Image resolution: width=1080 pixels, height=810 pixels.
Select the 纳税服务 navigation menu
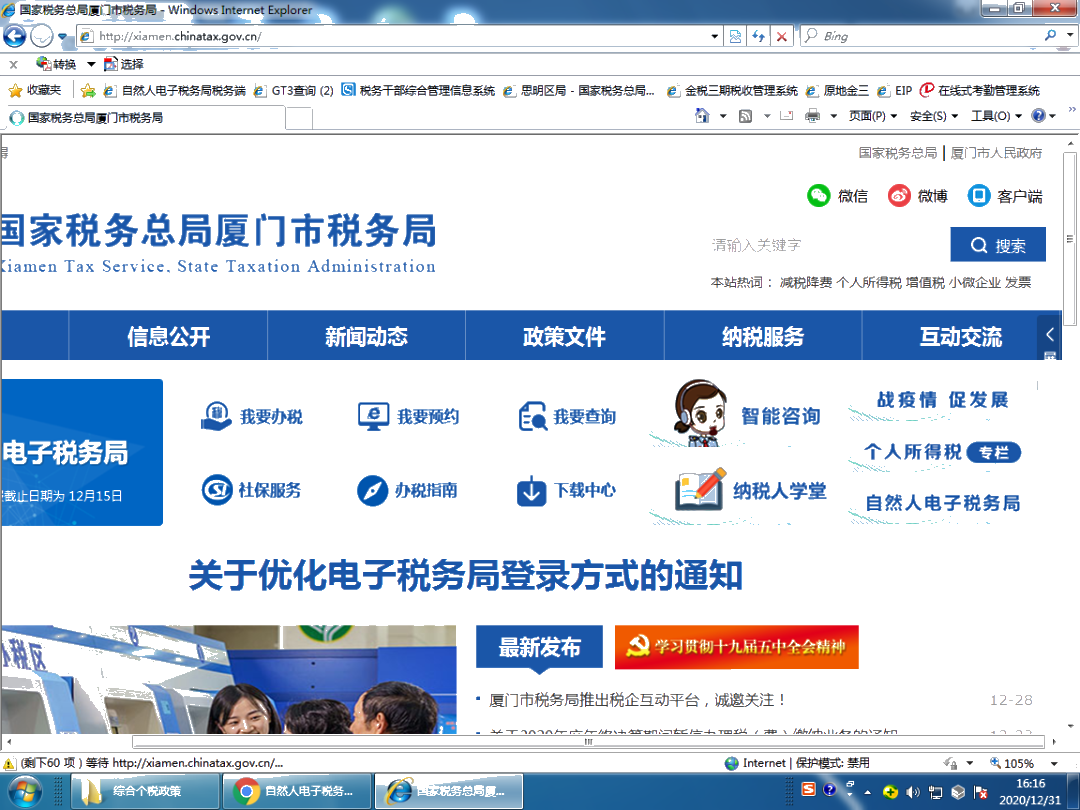pyautogui.click(x=762, y=337)
